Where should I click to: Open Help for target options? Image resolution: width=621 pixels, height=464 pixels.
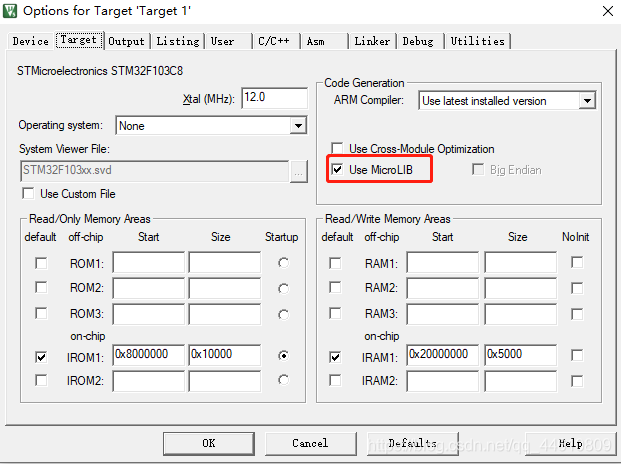tap(571, 443)
